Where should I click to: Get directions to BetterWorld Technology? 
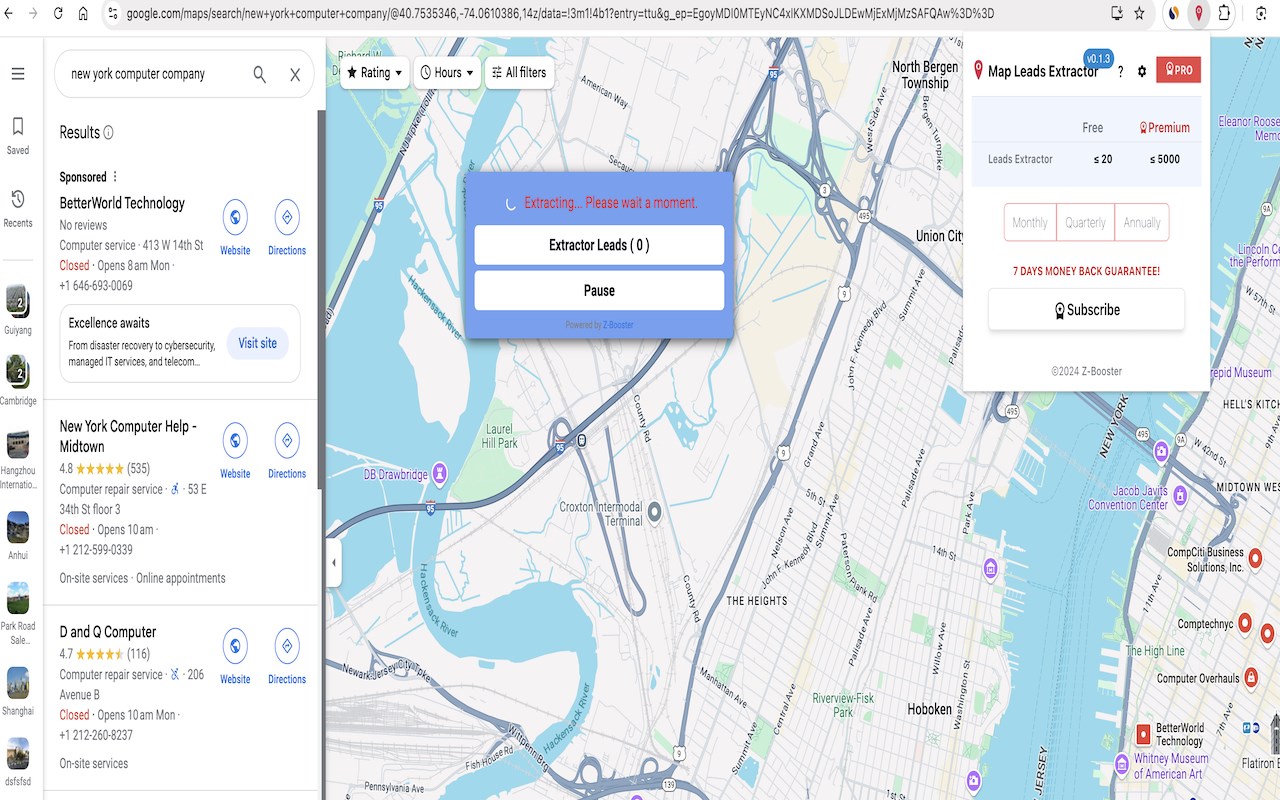pos(287,217)
